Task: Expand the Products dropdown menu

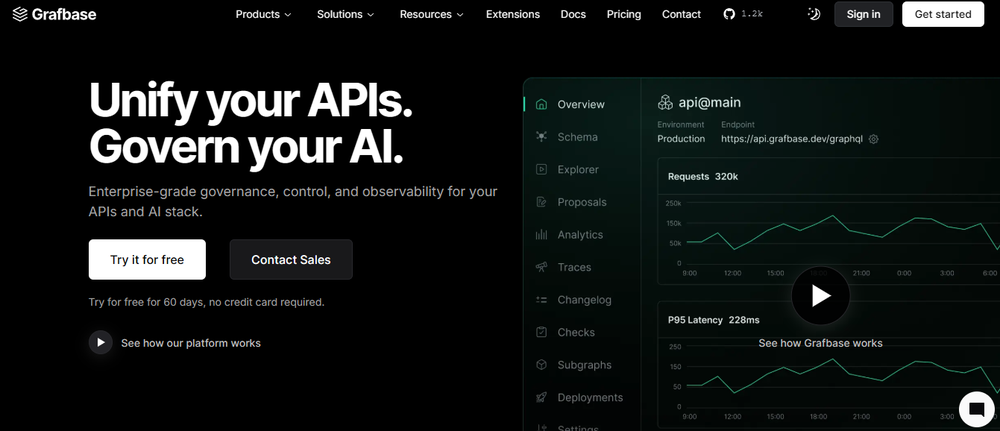Action: (264, 14)
